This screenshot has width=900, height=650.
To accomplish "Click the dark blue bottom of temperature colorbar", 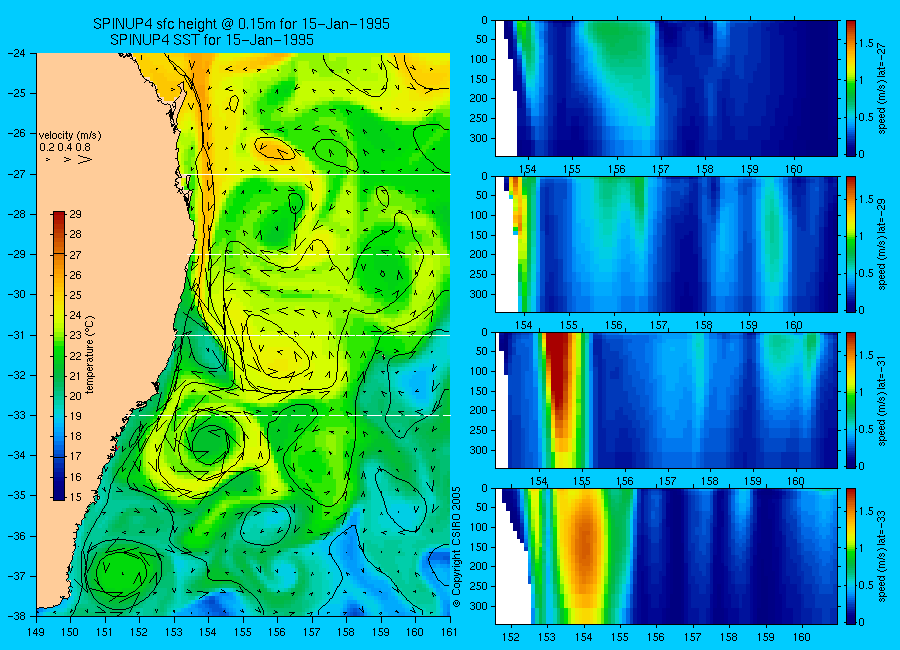I will coord(59,495).
